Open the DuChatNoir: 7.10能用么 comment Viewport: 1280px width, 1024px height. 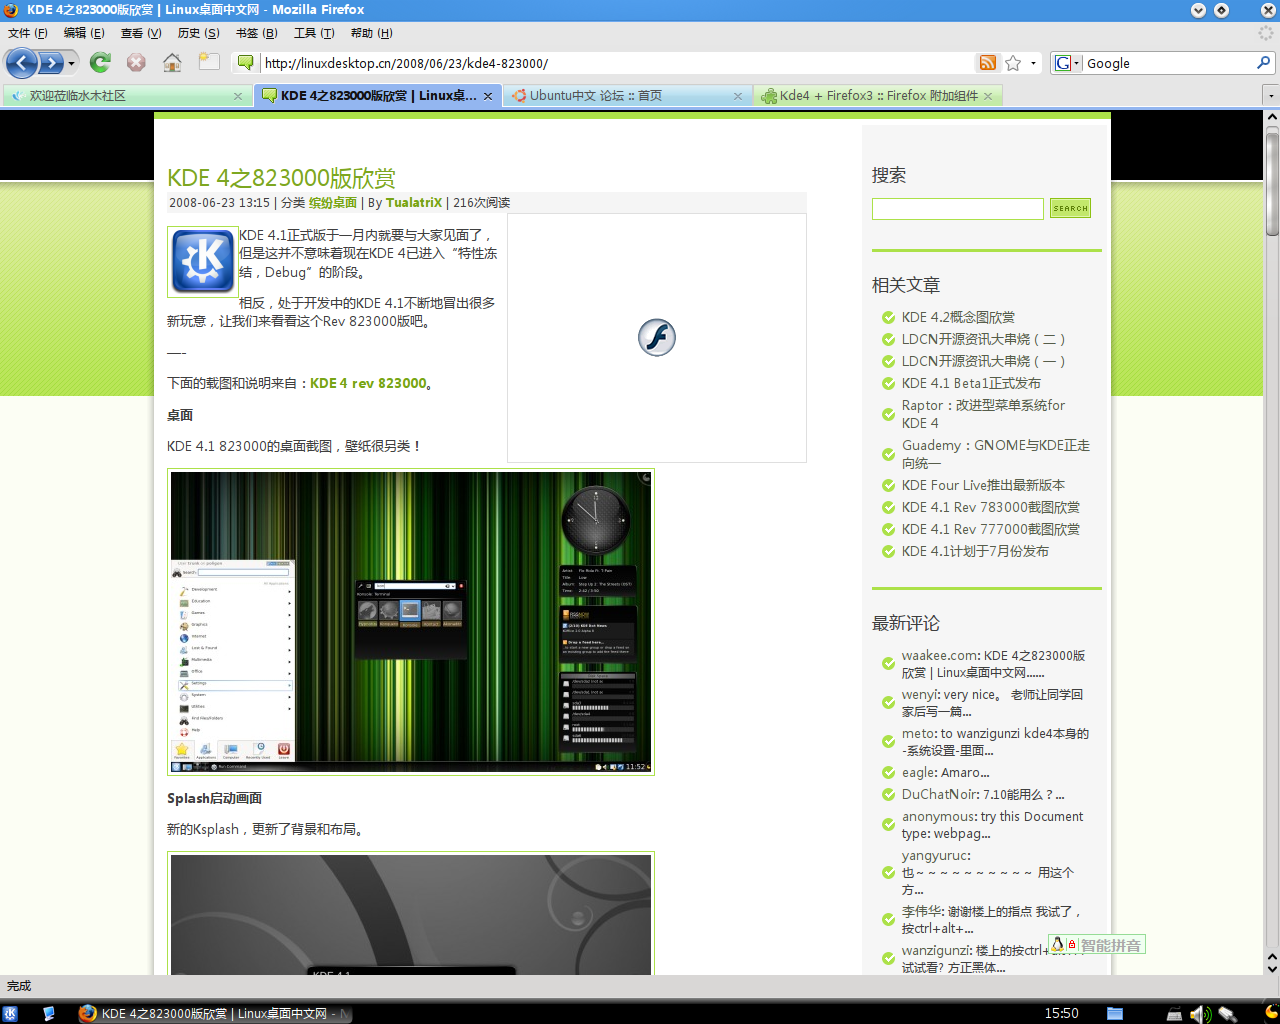click(983, 795)
